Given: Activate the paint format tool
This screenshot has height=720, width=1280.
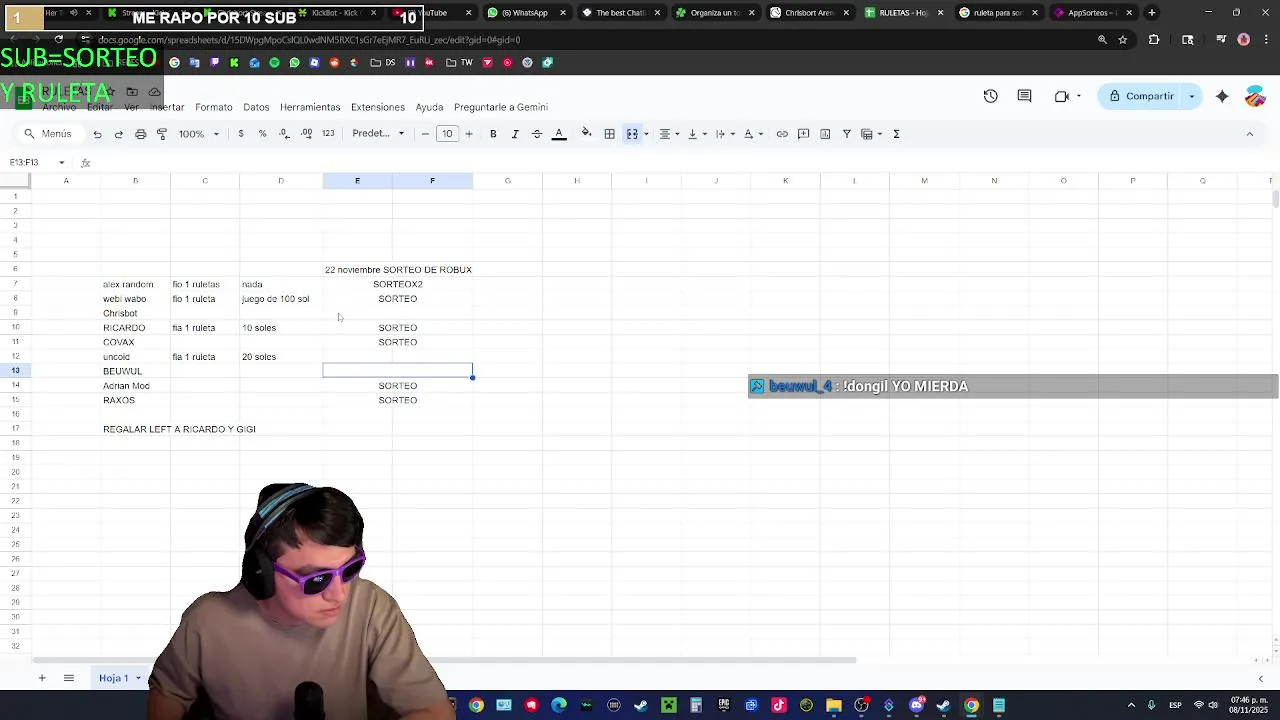Looking at the screenshot, I should pyautogui.click(x=162, y=134).
